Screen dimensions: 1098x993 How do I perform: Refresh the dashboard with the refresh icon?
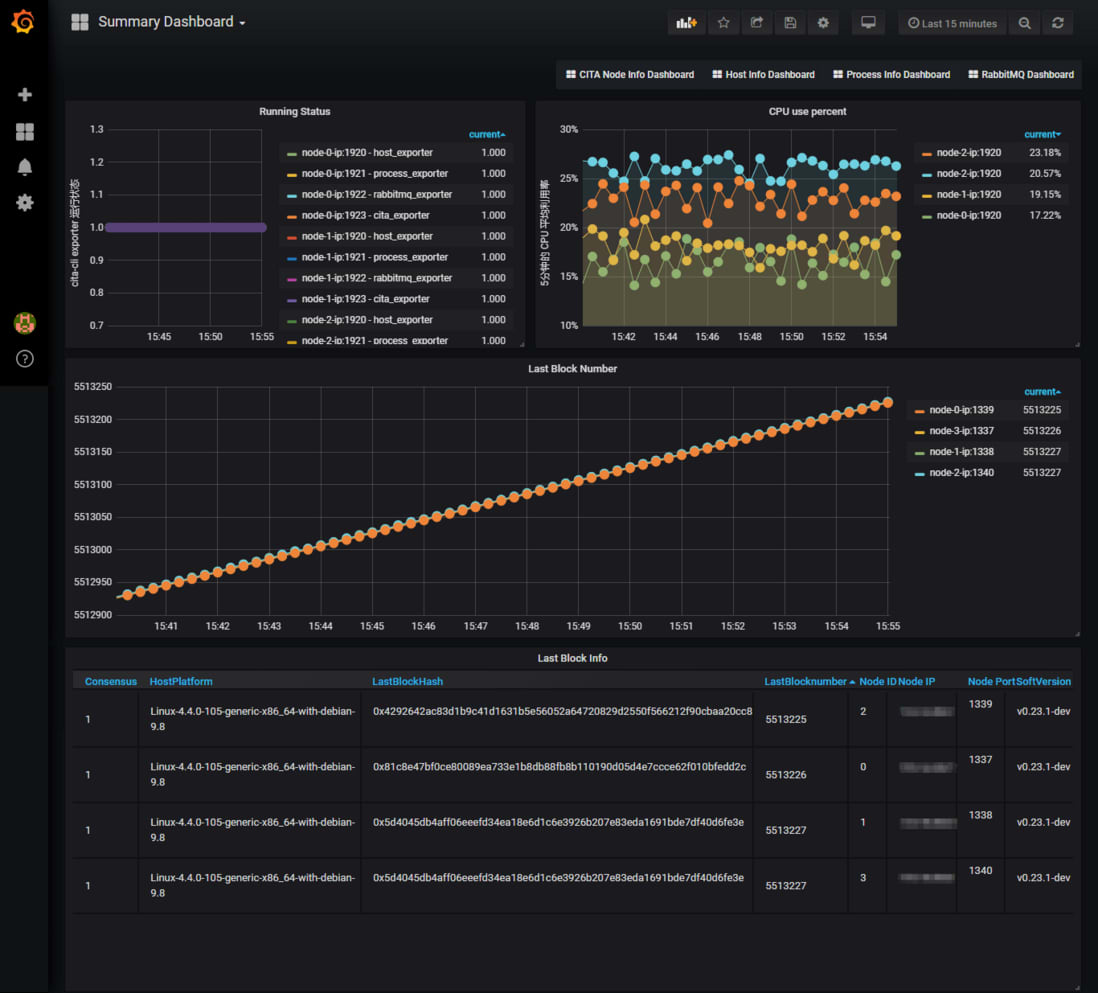pos(1057,23)
